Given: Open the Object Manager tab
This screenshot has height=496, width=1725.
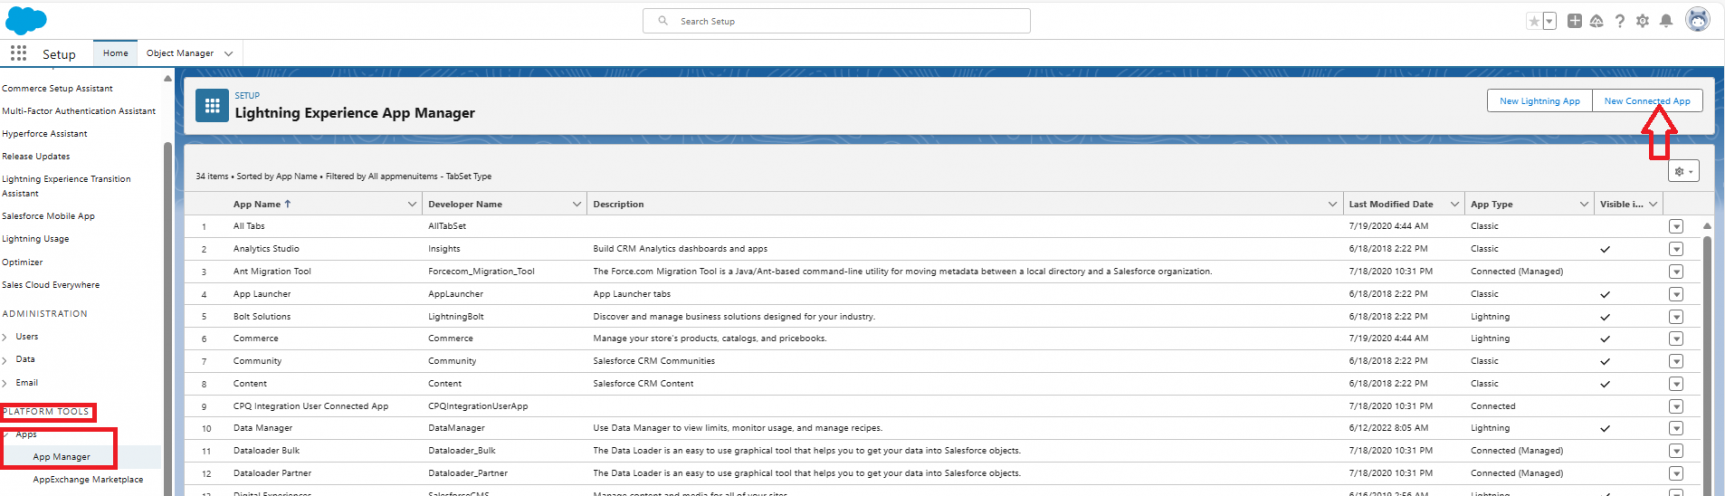Looking at the screenshot, I should pyautogui.click(x=180, y=54).
